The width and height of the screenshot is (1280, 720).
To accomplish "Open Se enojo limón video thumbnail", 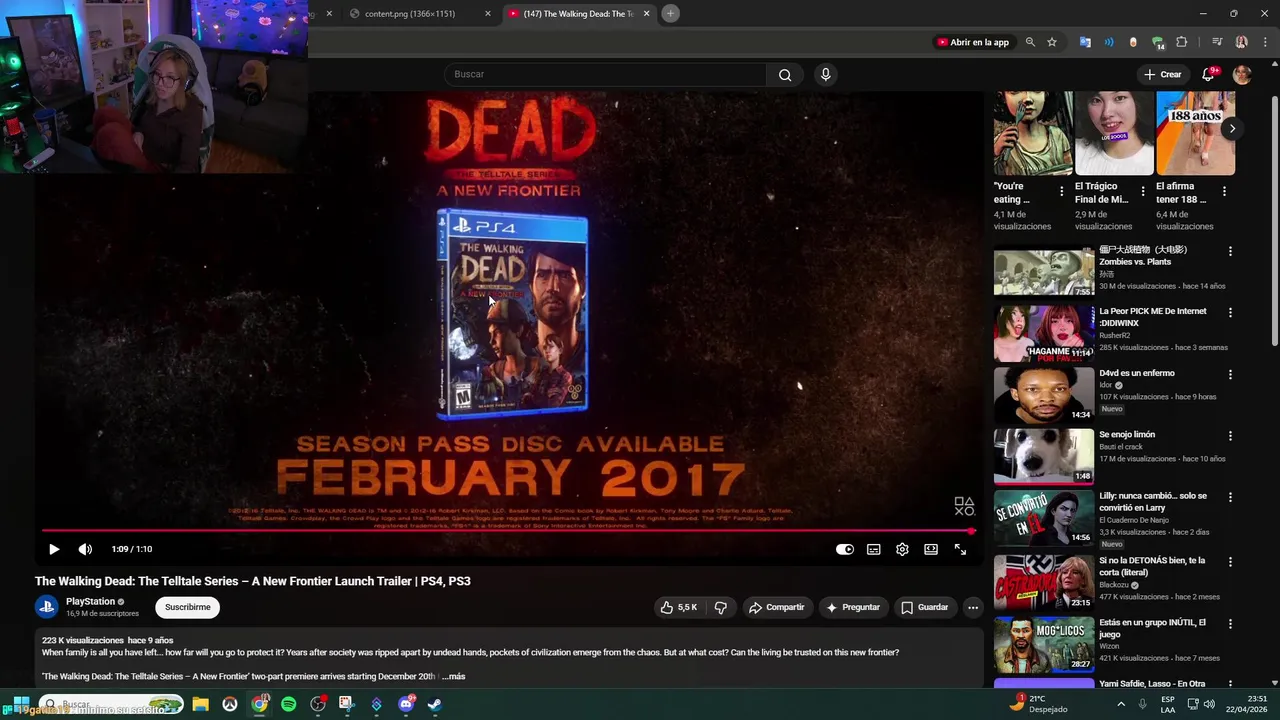I will click(x=1044, y=456).
